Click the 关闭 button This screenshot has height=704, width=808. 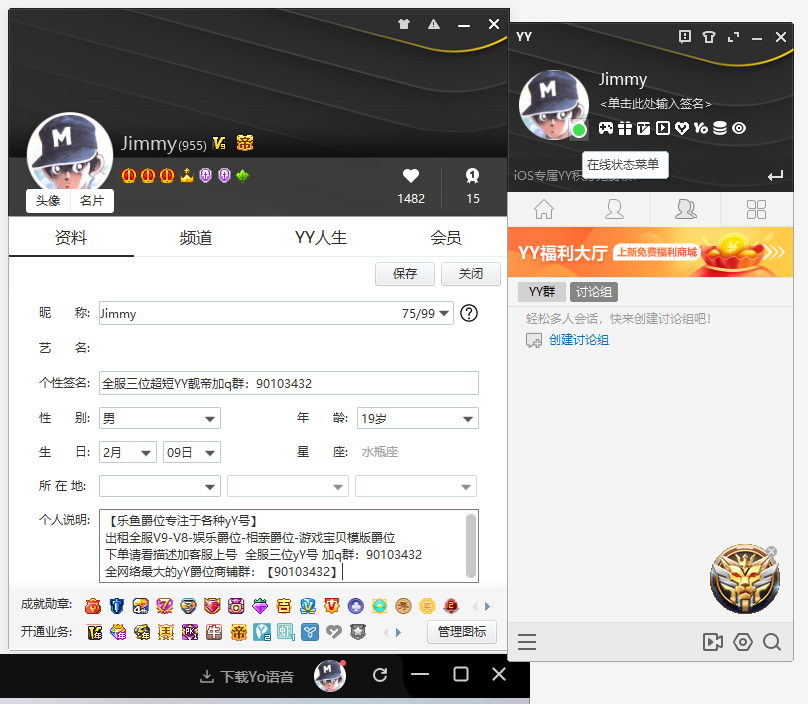(471, 274)
